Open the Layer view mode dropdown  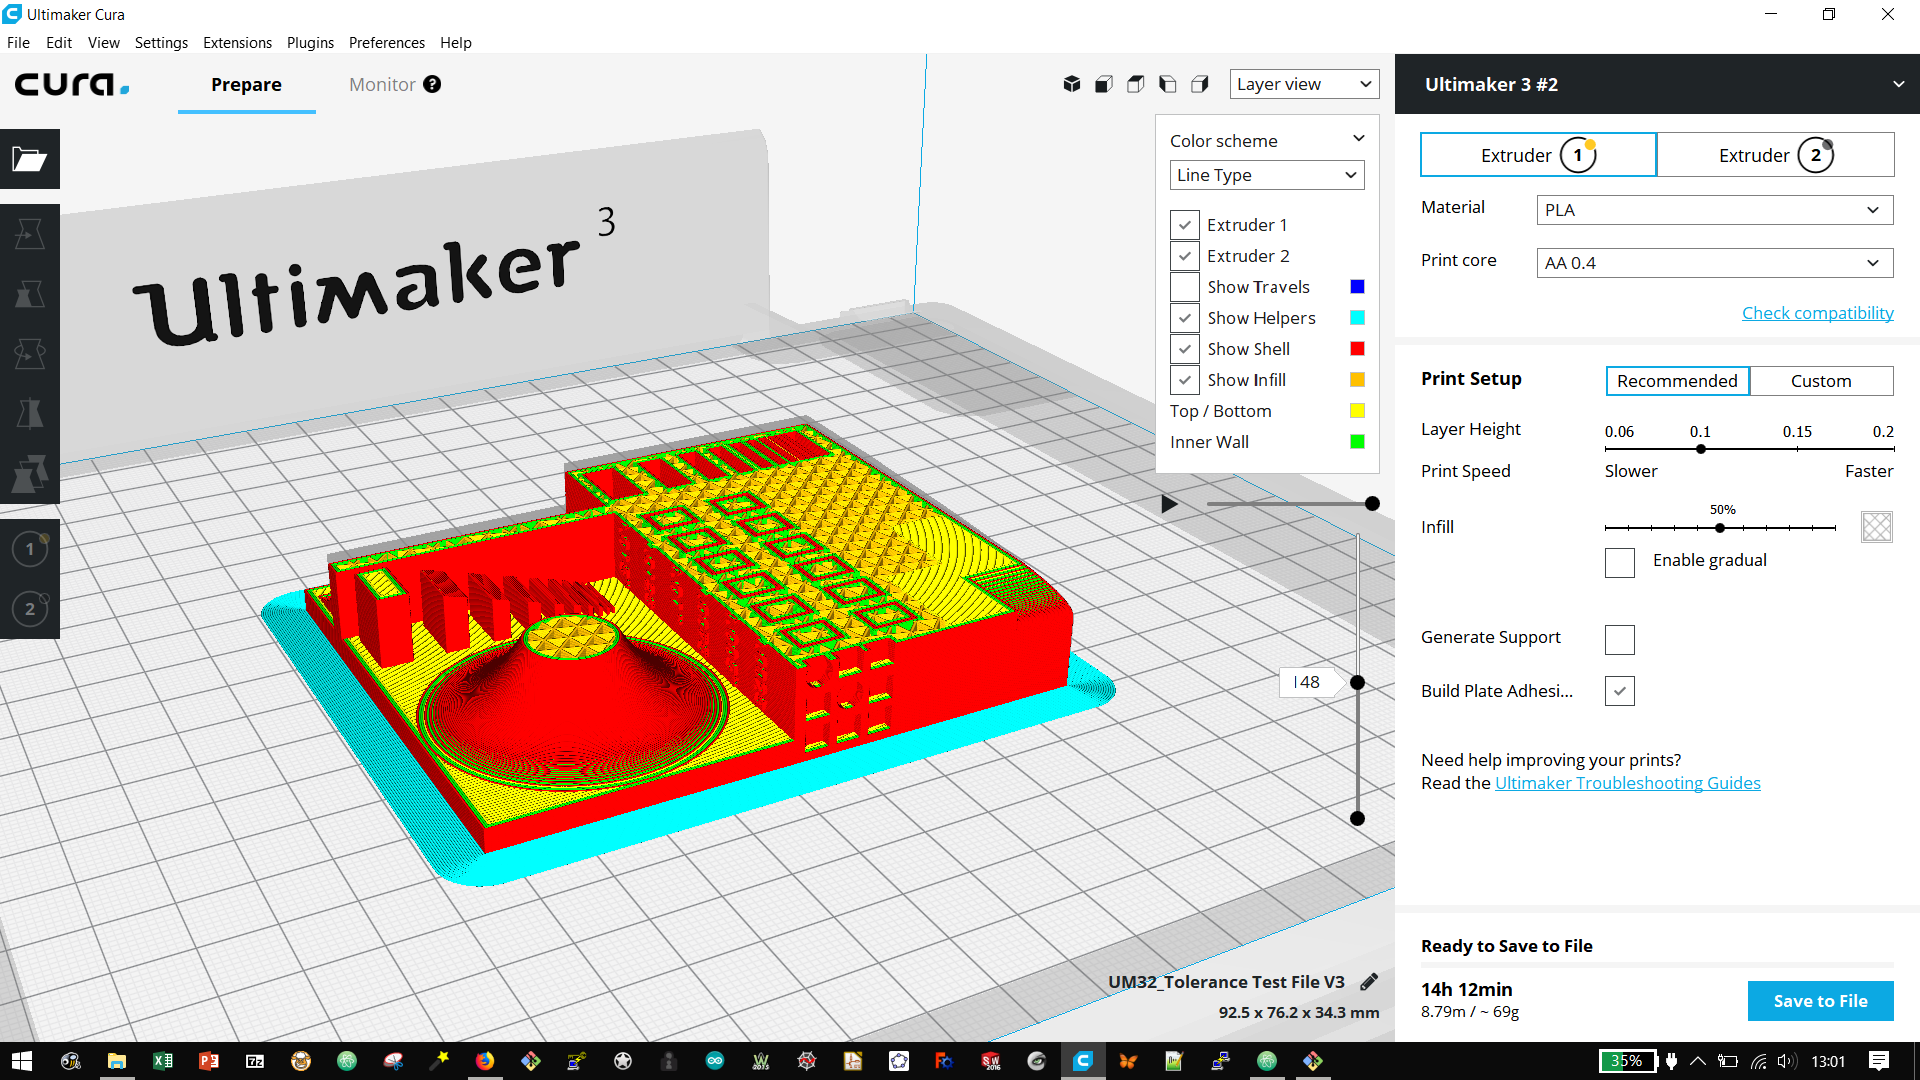click(x=1304, y=84)
